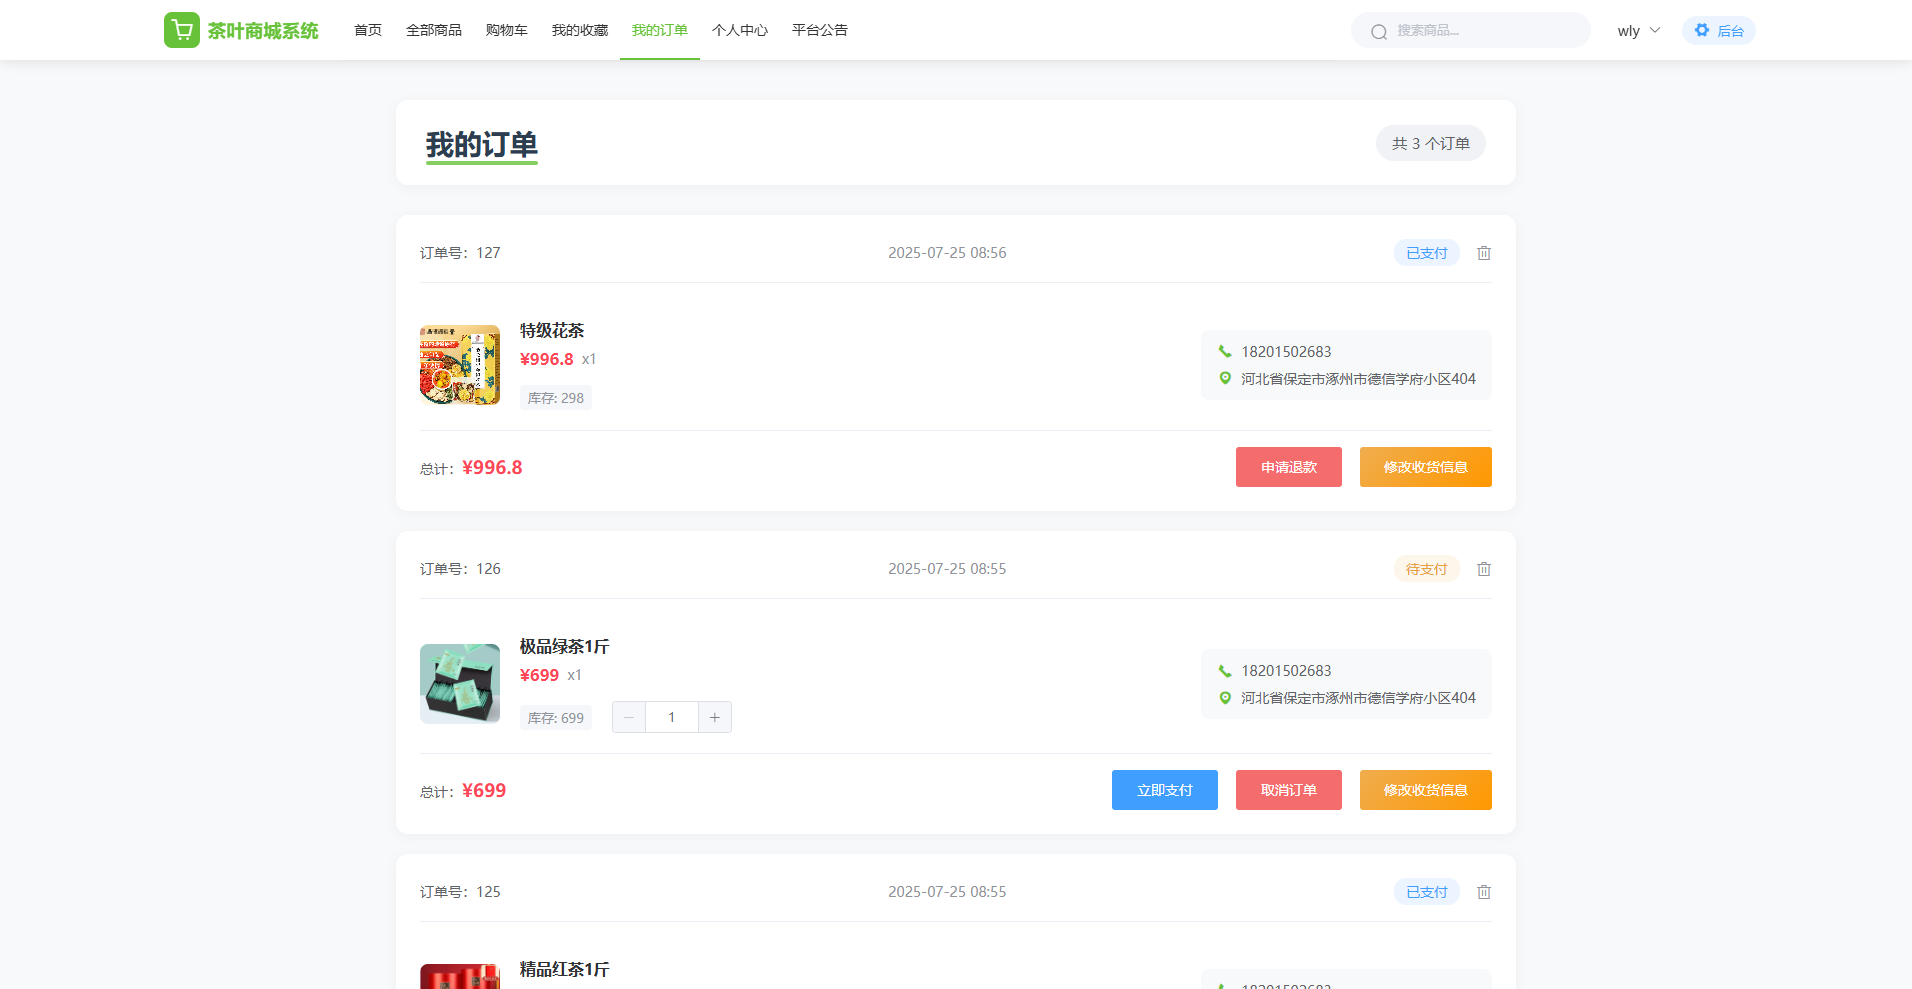Click 修改收货信息 on order 127
The height and width of the screenshot is (989, 1912).
[x=1425, y=467]
